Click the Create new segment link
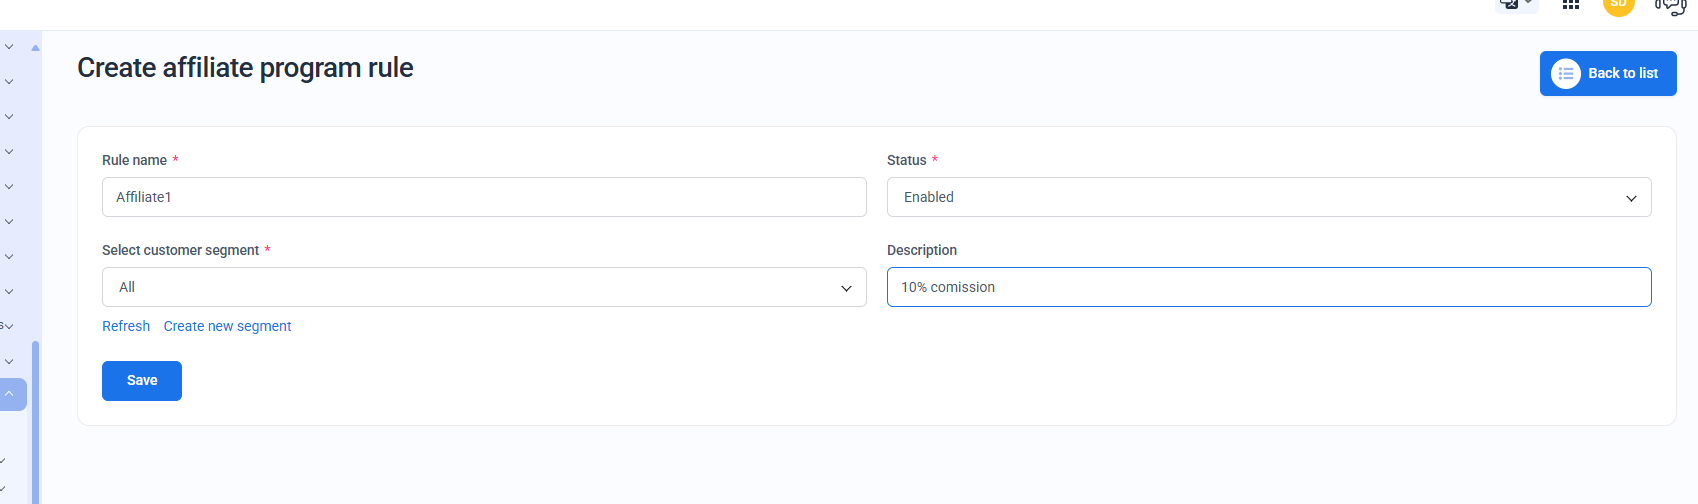This screenshot has width=1698, height=504. click(227, 326)
